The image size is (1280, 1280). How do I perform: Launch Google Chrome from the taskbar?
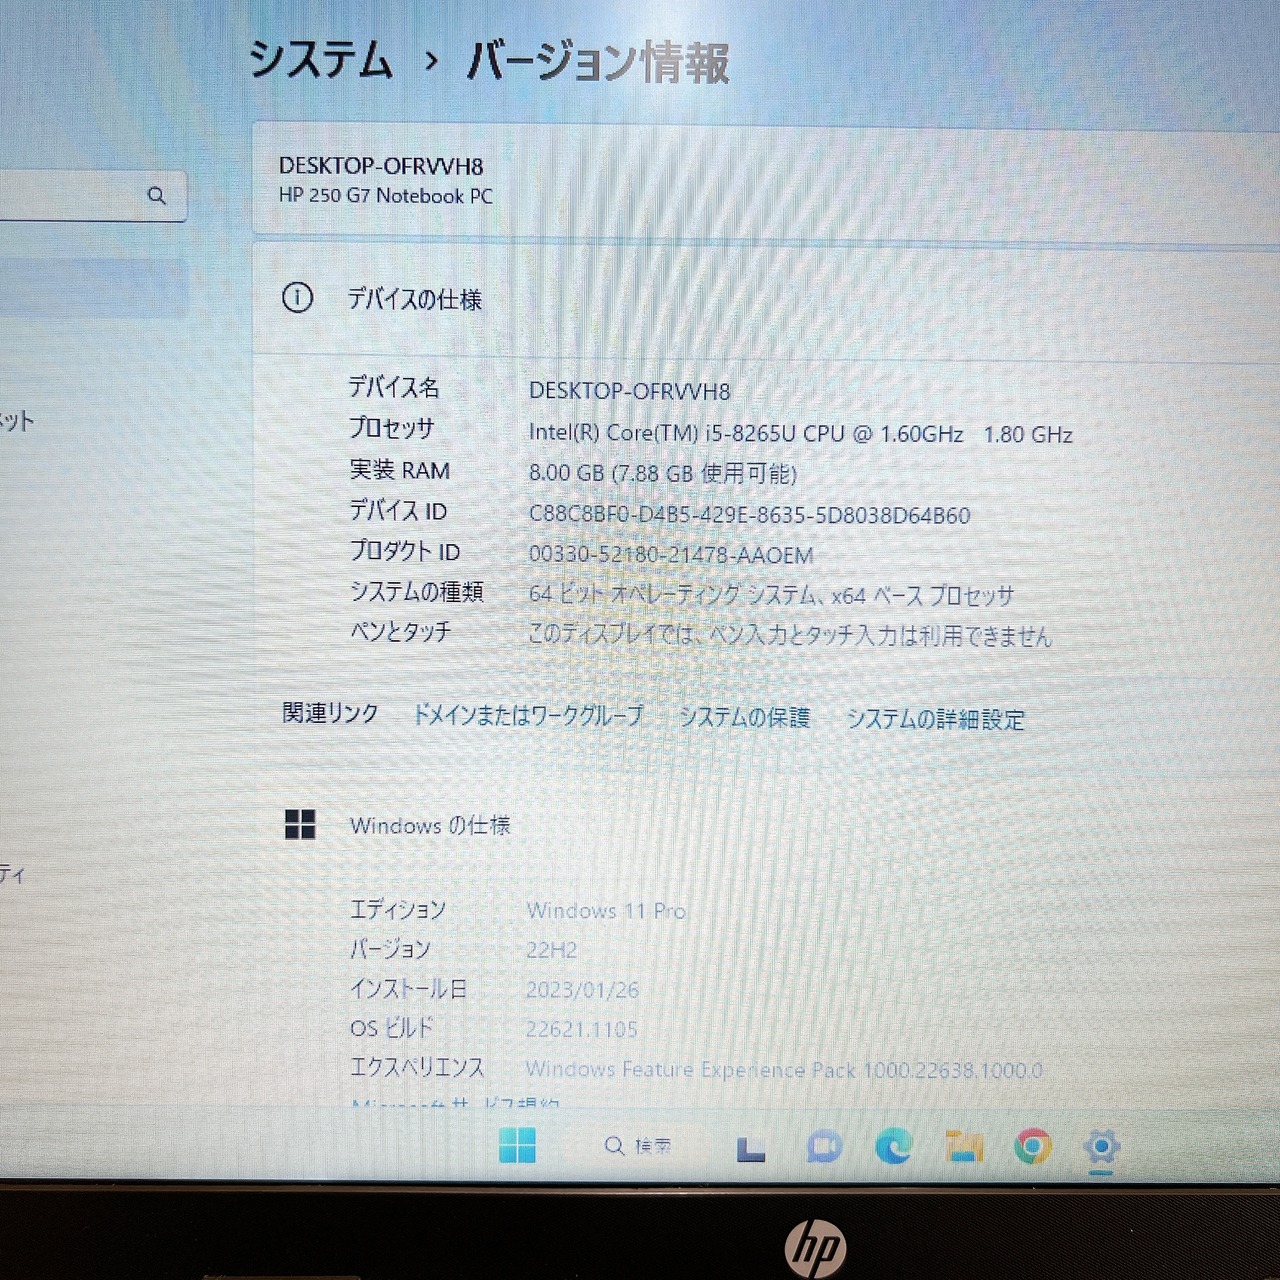1032,1146
